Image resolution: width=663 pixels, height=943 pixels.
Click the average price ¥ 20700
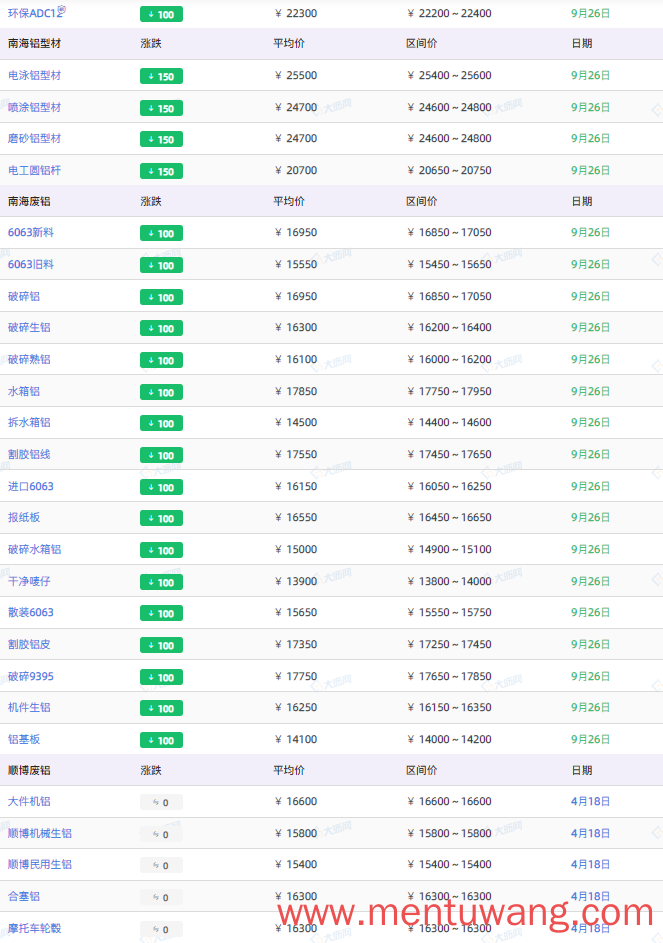[x=295, y=170]
